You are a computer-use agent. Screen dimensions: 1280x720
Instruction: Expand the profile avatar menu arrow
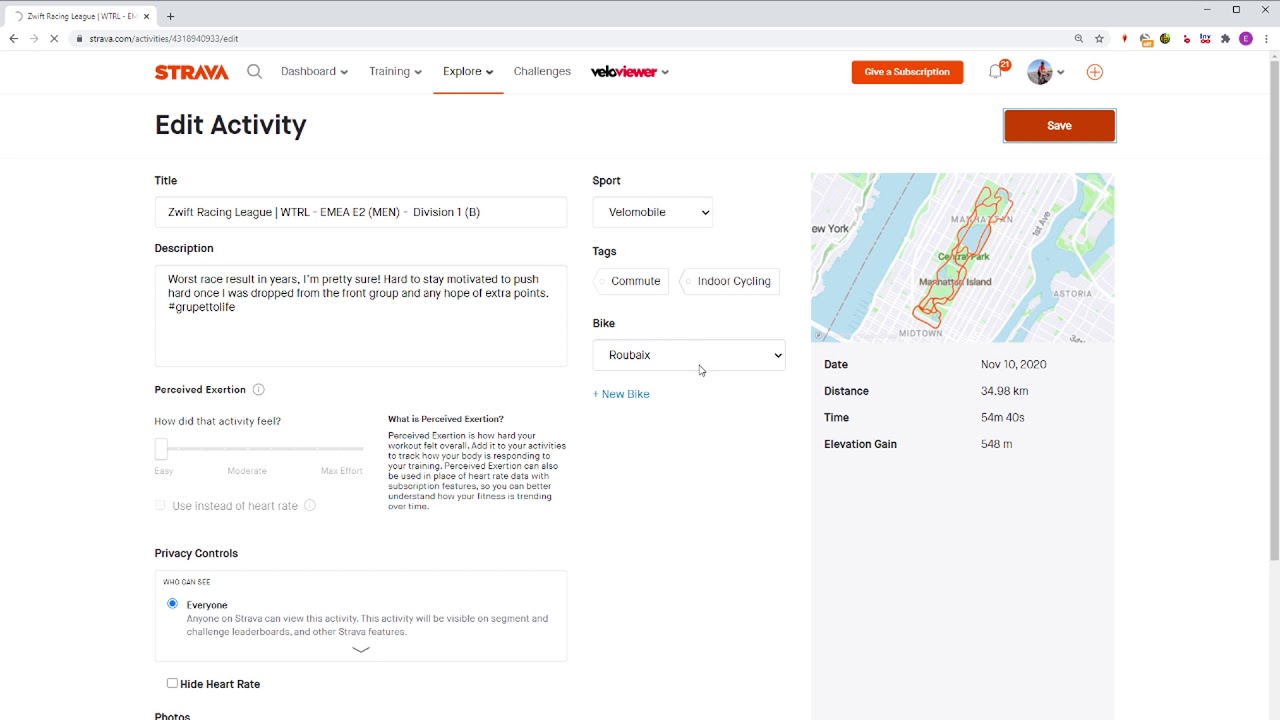coord(1061,72)
